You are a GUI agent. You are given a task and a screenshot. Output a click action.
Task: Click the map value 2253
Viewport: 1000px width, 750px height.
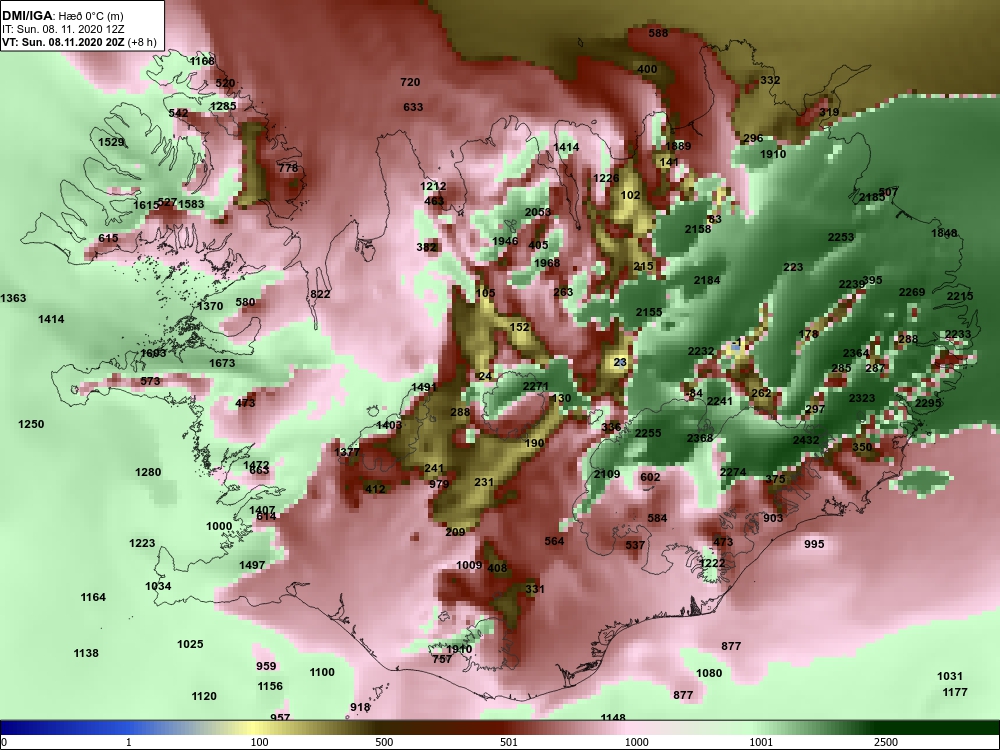pyautogui.click(x=841, y=238)
